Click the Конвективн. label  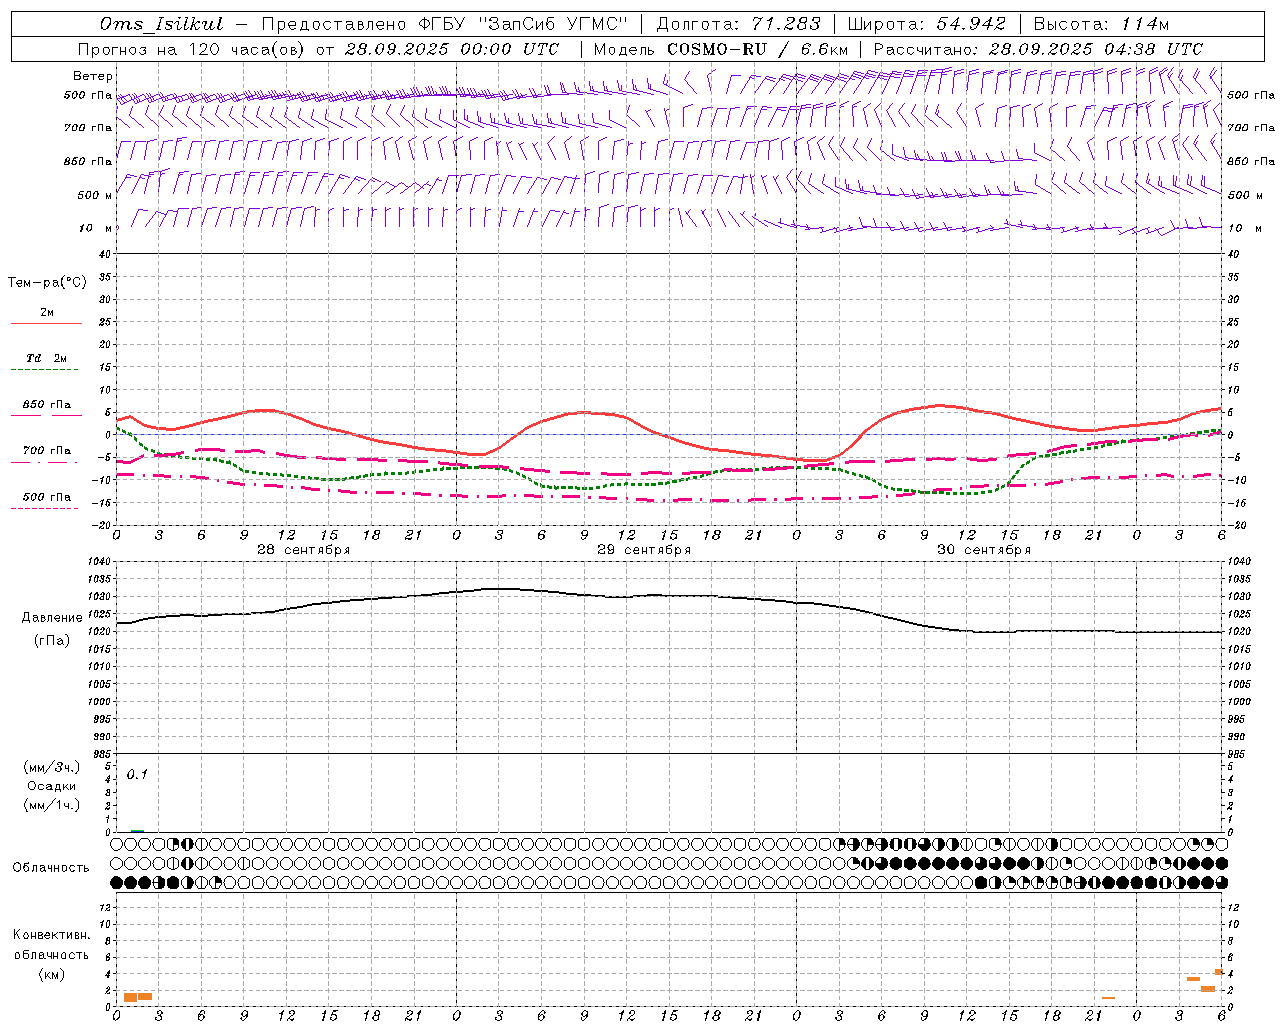tap(52, 935)
